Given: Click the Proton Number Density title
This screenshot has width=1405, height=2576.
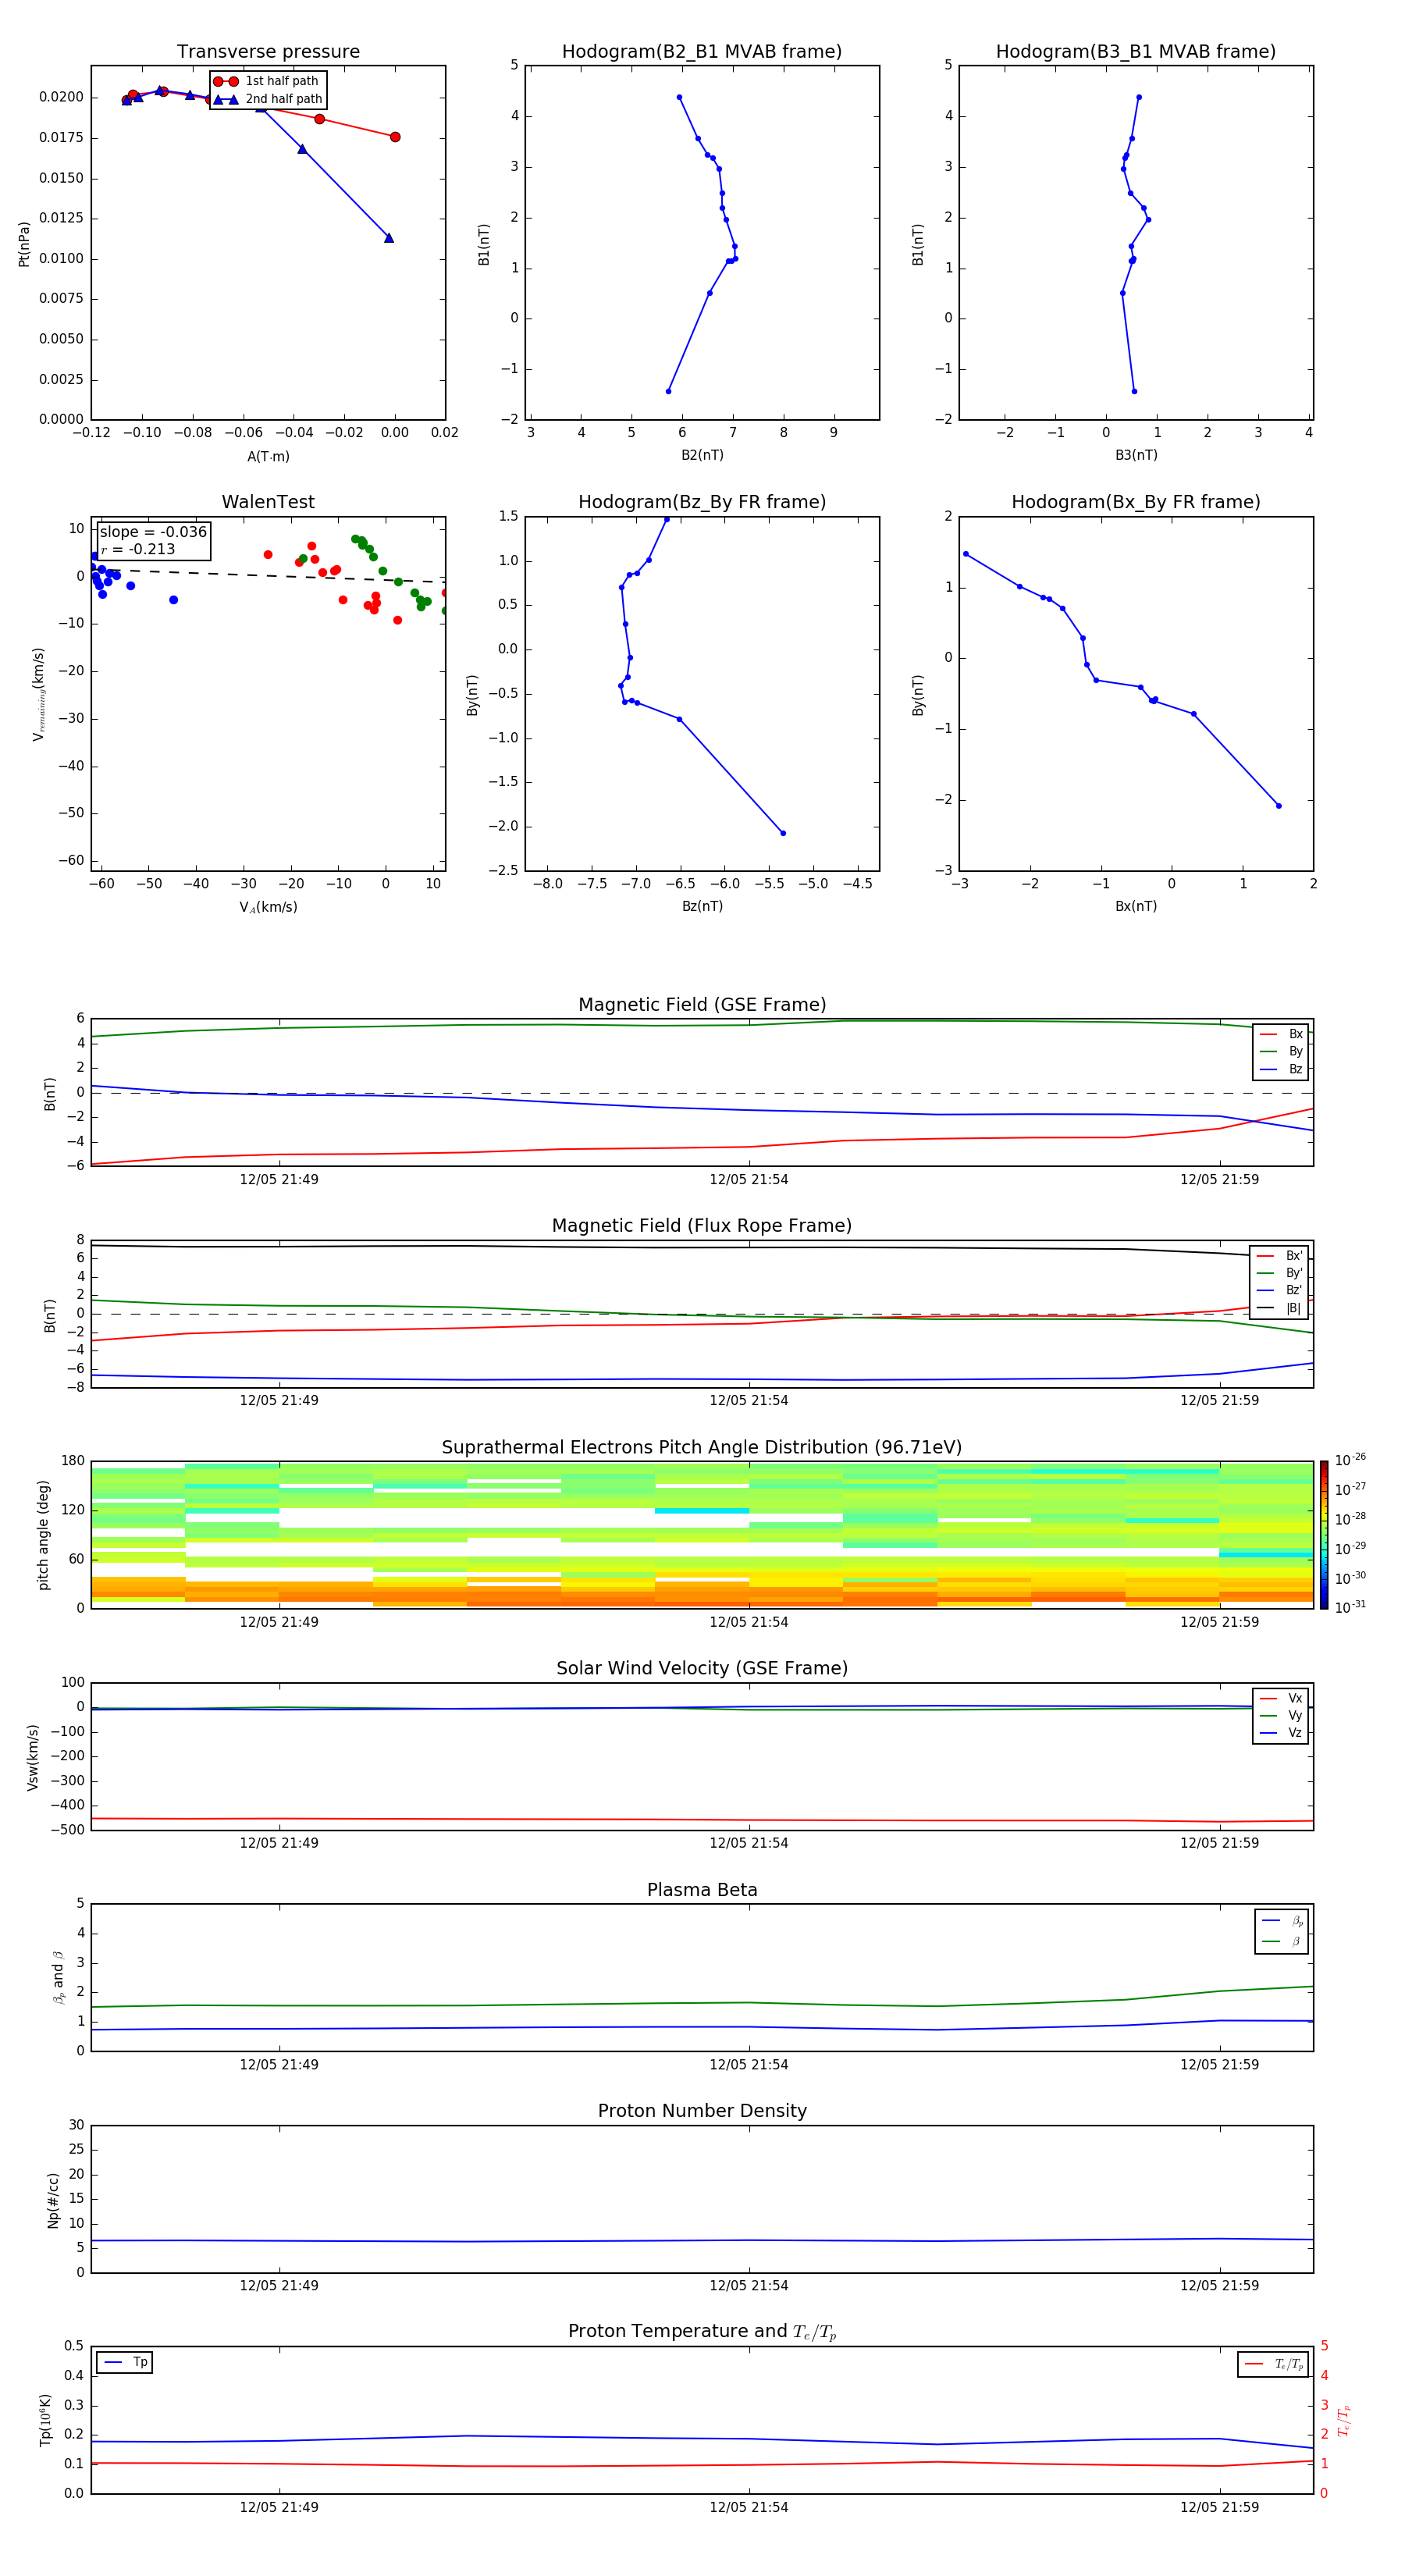Looking at the screenshot, I should [x=702, y=2111].
